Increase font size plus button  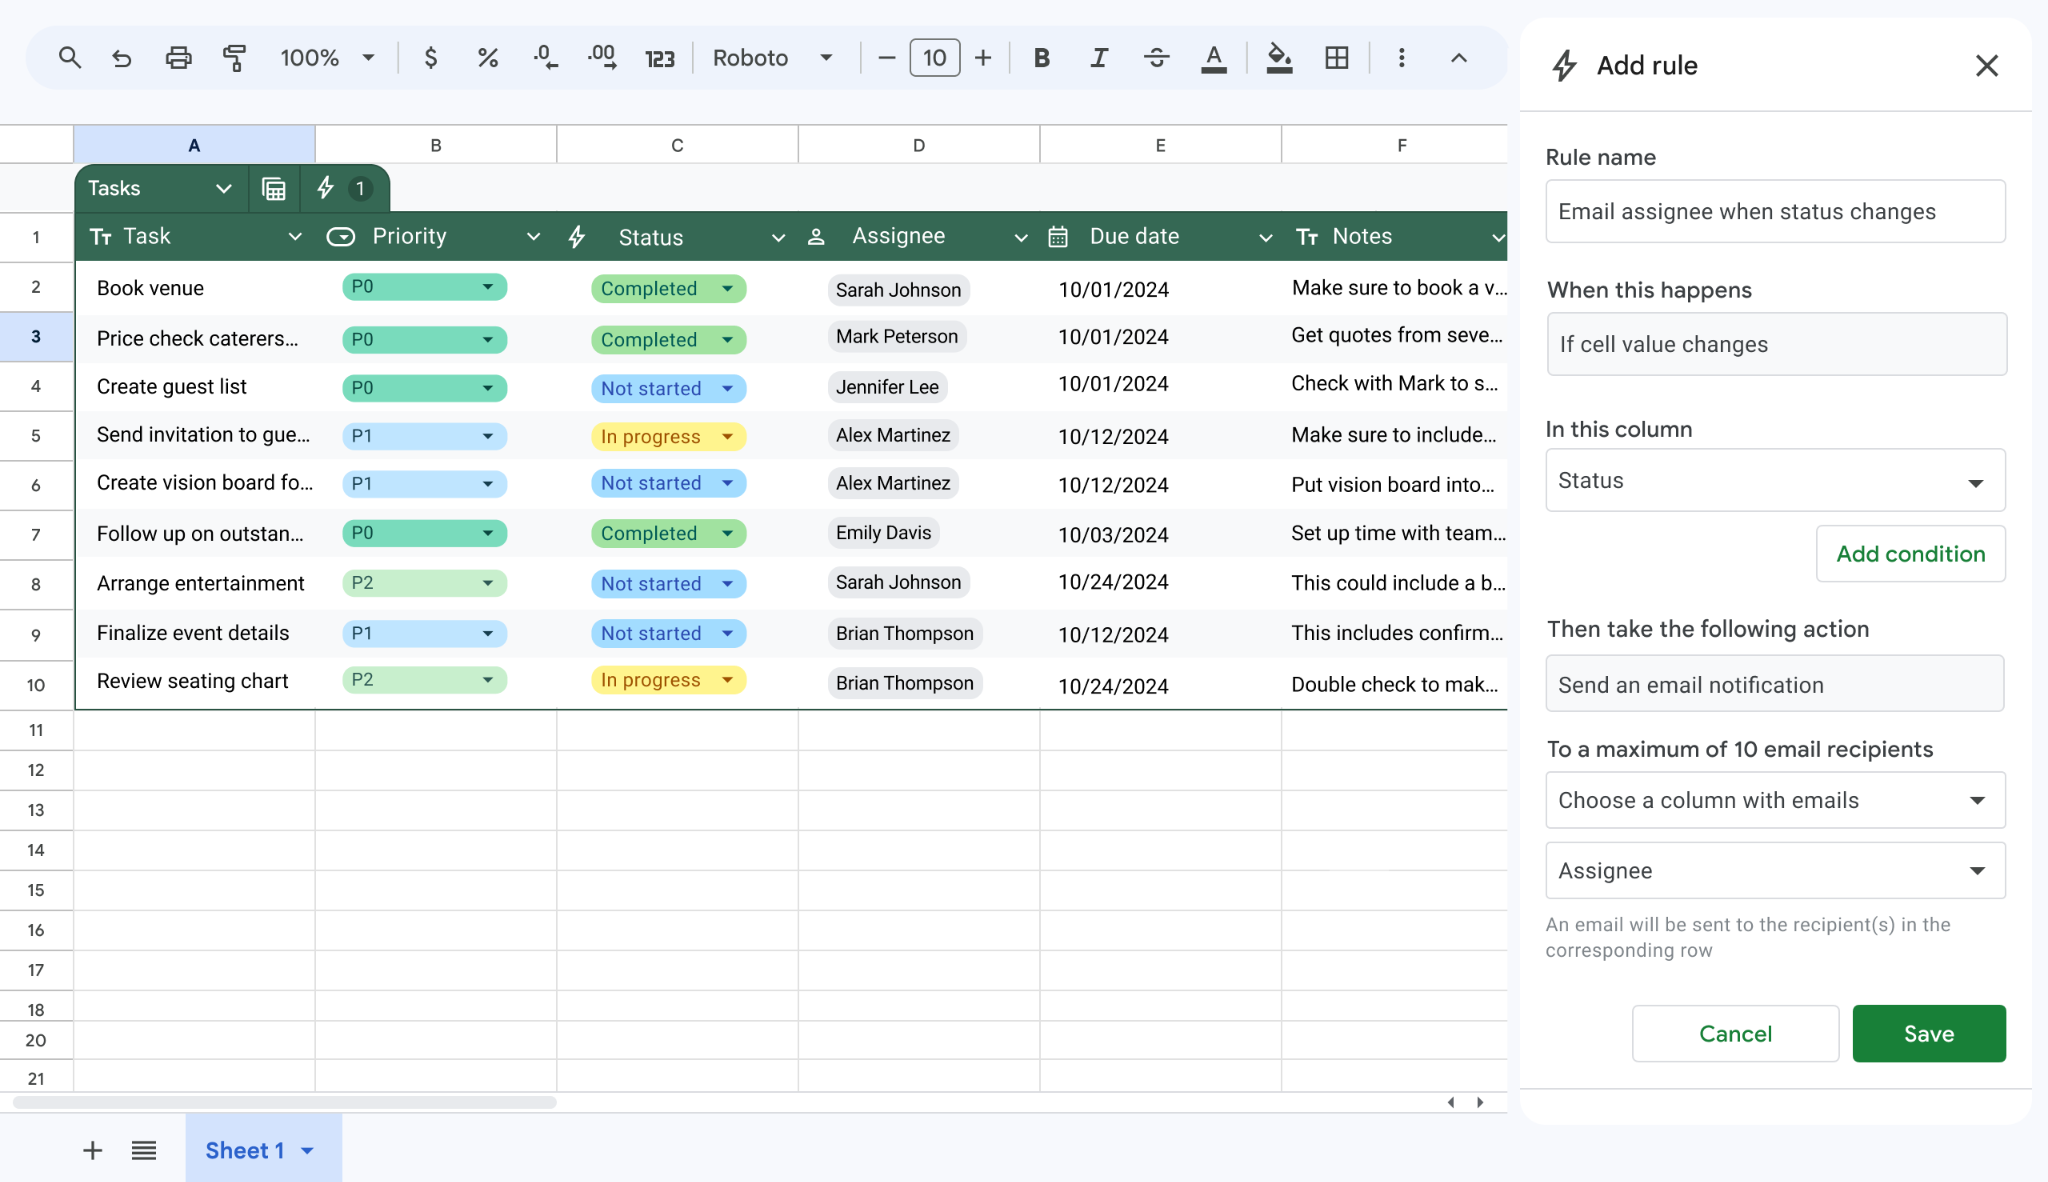tap(983, 58)
